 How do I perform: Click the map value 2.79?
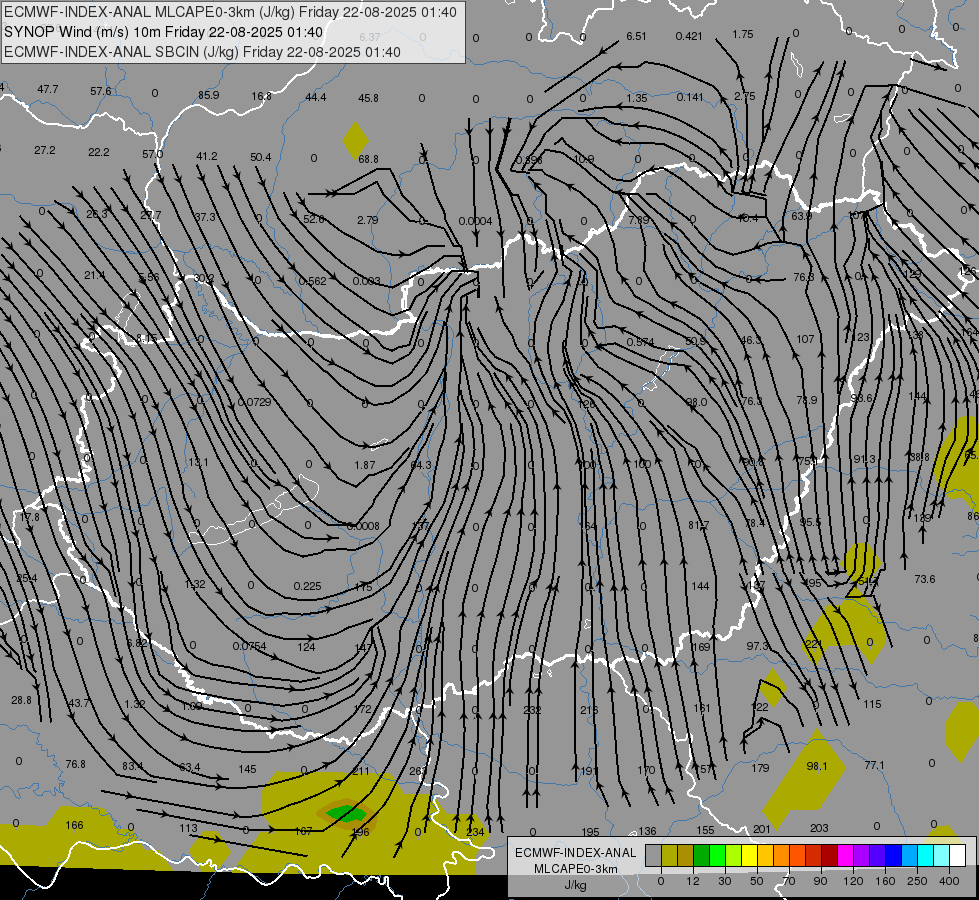[x=368, y=220]
